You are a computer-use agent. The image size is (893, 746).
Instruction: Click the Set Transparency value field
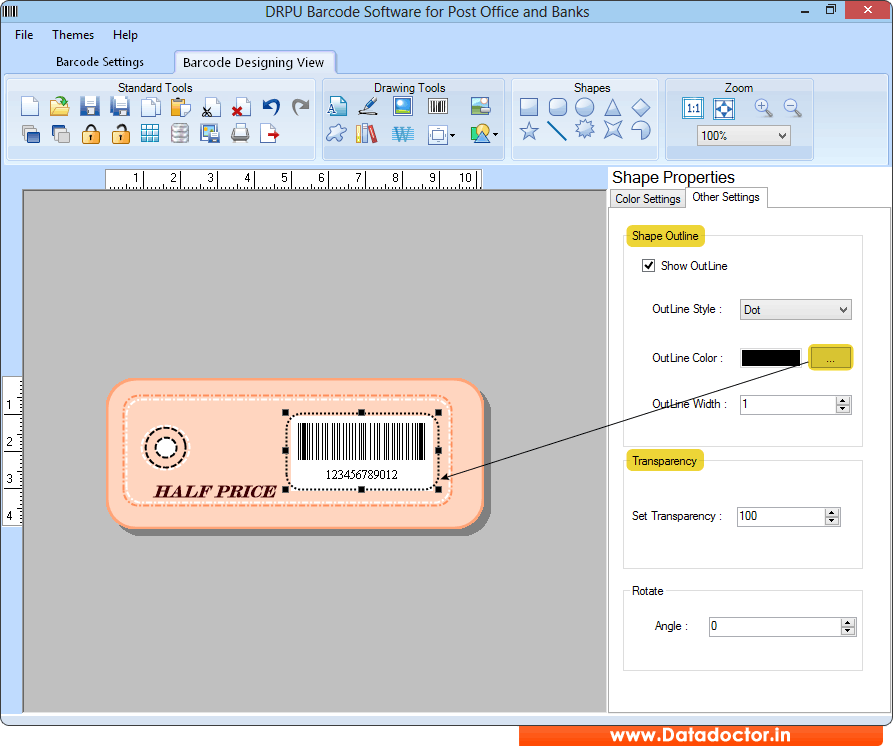(x=781, y=517)
